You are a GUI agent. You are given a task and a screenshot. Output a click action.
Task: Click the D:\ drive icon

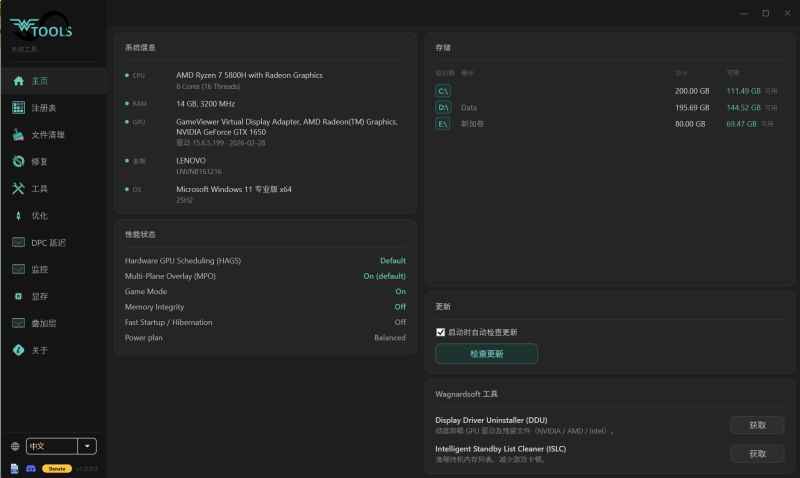tap(443, 108)
